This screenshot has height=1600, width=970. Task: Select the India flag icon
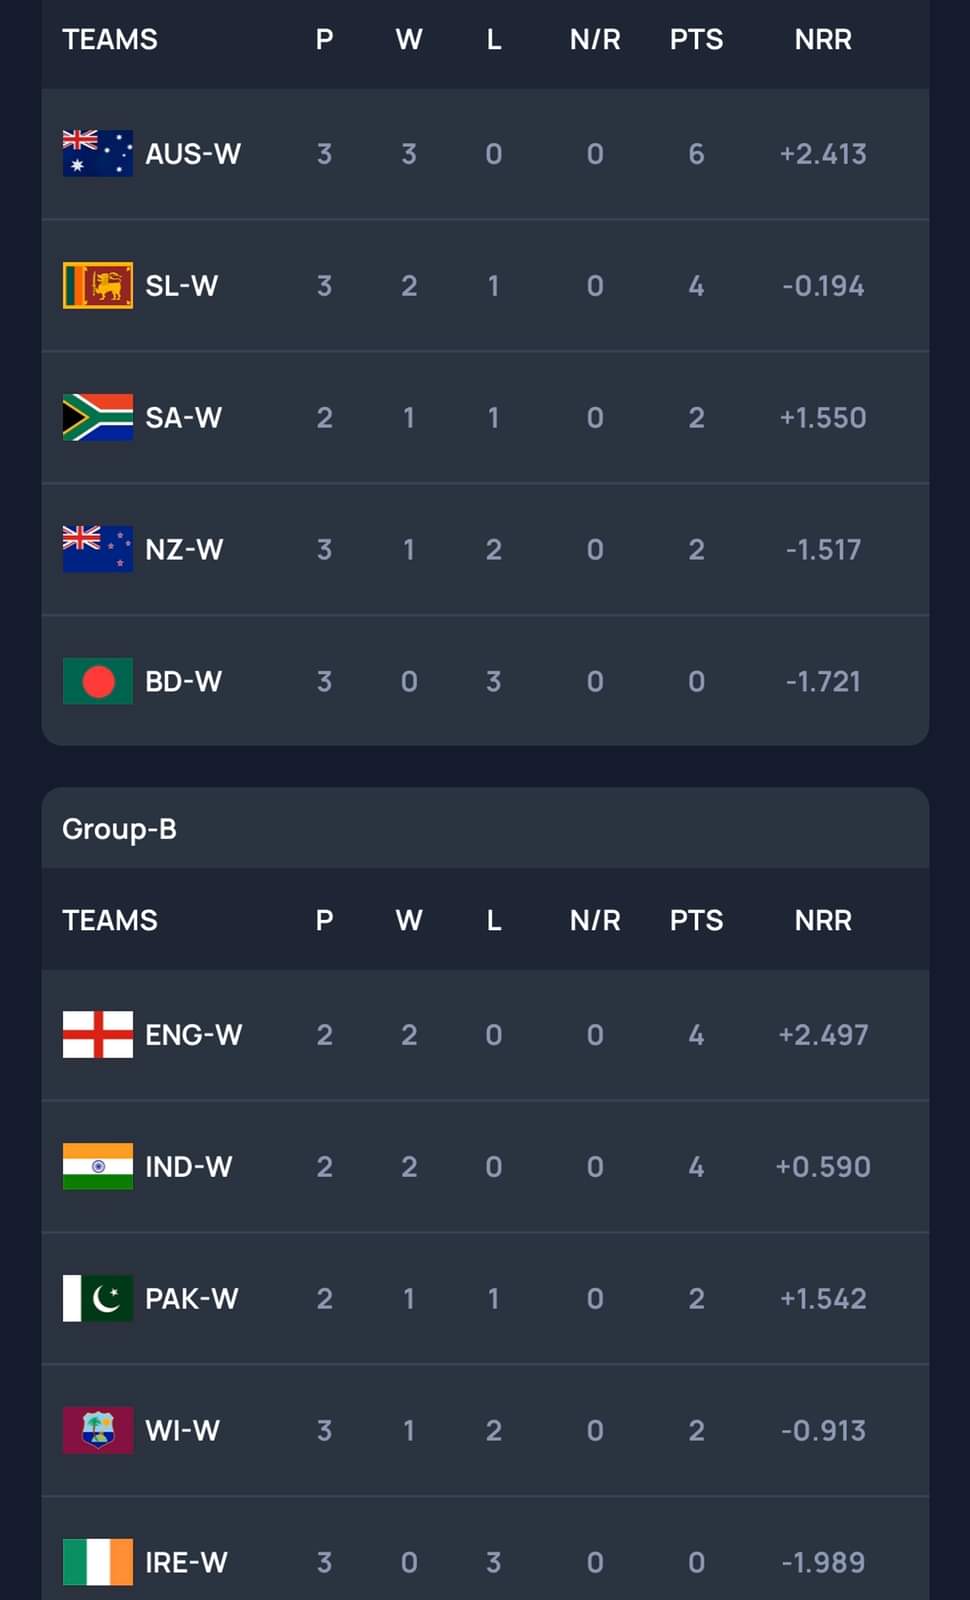[x=97, y=1166]
